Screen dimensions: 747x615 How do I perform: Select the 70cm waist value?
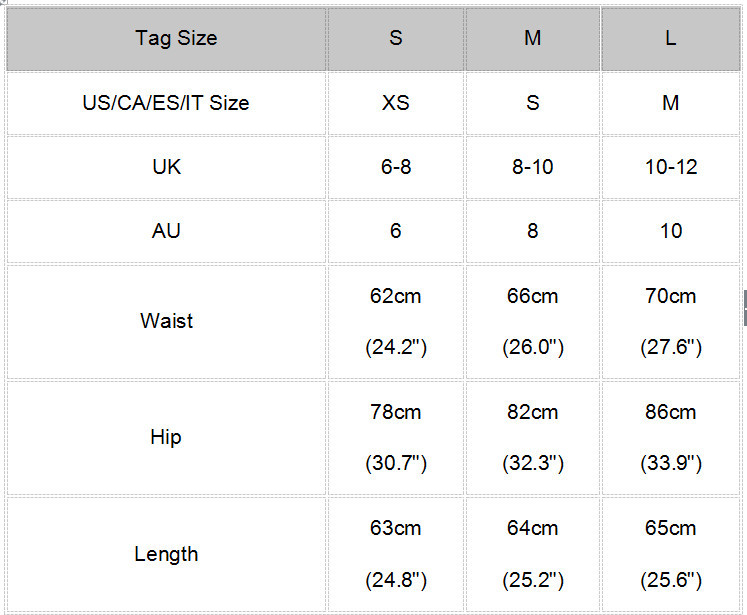(671, 296)
